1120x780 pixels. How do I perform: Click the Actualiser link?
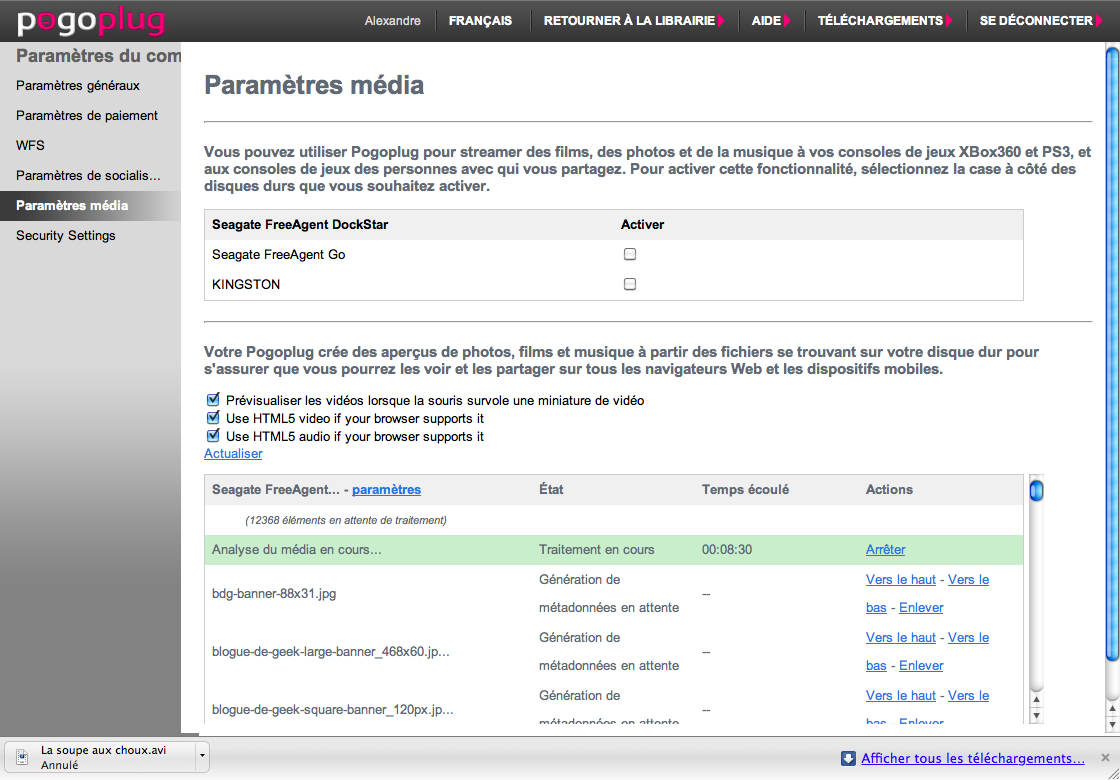pos(233,454)
